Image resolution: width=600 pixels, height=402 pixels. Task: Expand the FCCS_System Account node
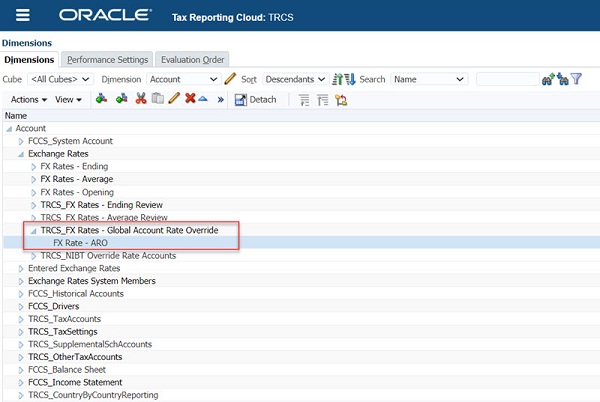click(x=21, y=142)
